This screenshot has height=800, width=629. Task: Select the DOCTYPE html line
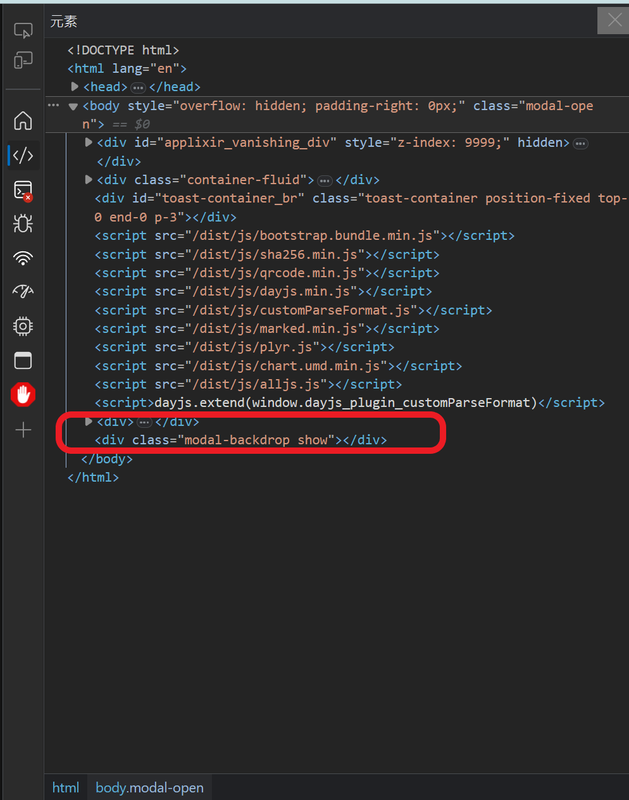123,50
